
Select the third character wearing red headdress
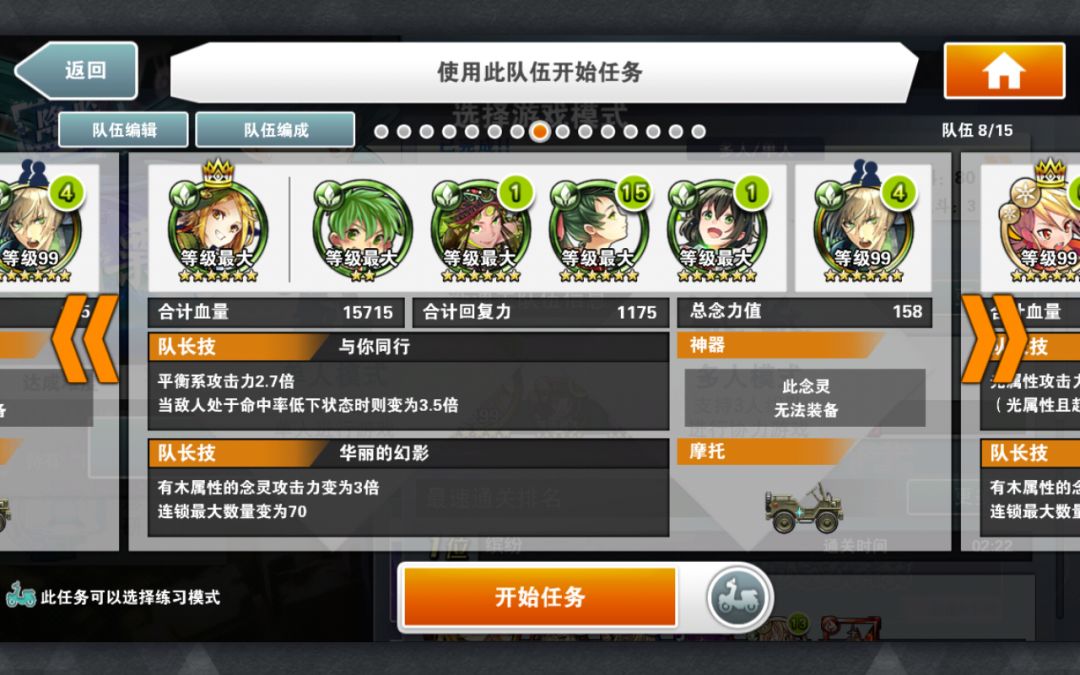coord(480,229)
